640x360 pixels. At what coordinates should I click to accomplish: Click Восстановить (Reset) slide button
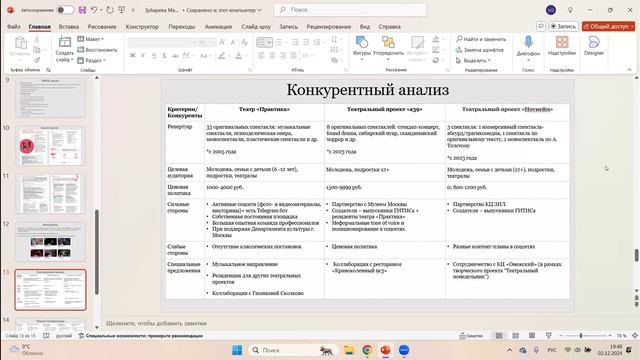97,50
